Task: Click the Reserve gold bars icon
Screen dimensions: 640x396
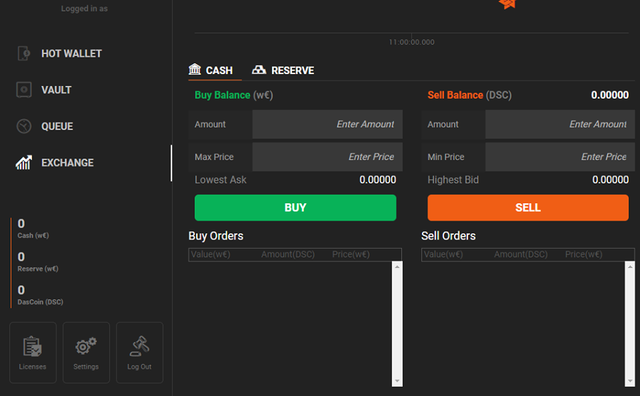Action: tap(259, 69)
